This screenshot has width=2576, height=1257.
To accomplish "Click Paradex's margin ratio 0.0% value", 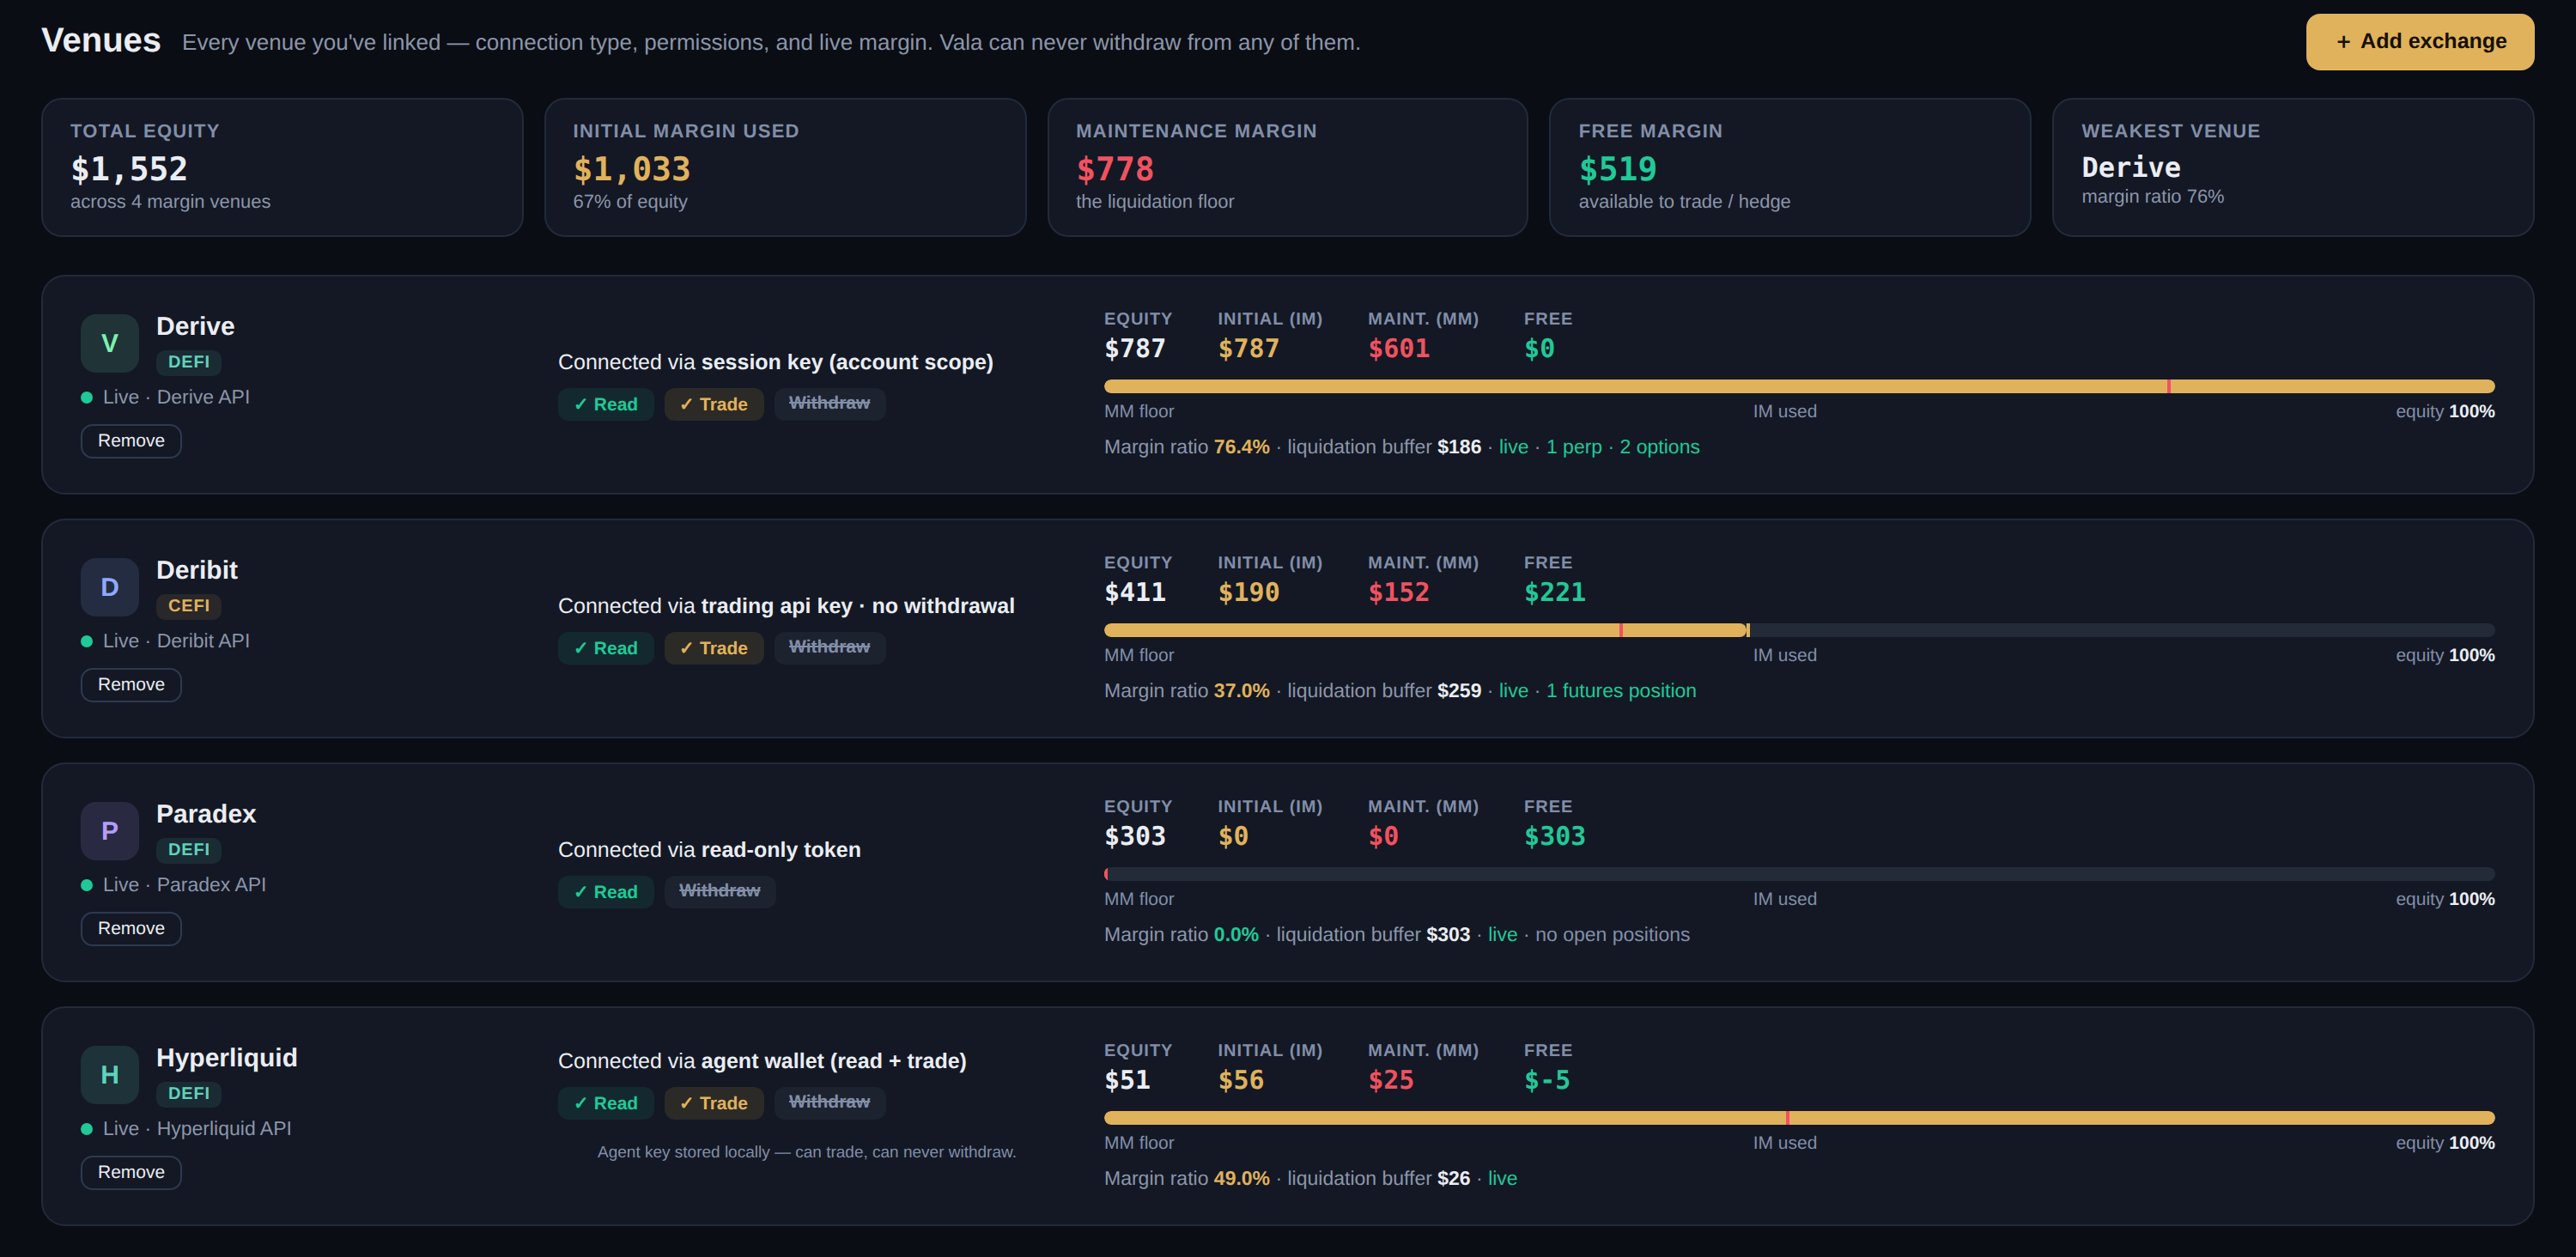I will point(1236,935).
